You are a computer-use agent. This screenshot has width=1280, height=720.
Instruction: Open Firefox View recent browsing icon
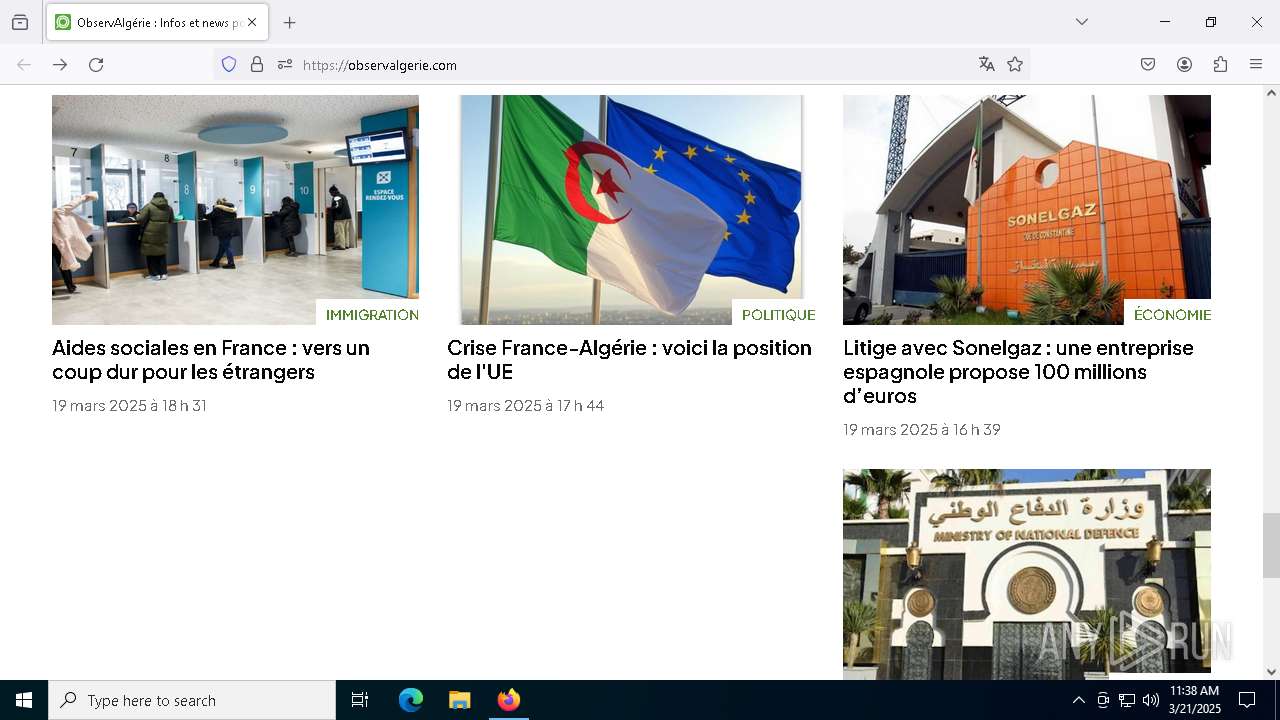pyautogui.click(x=20, y=22)
